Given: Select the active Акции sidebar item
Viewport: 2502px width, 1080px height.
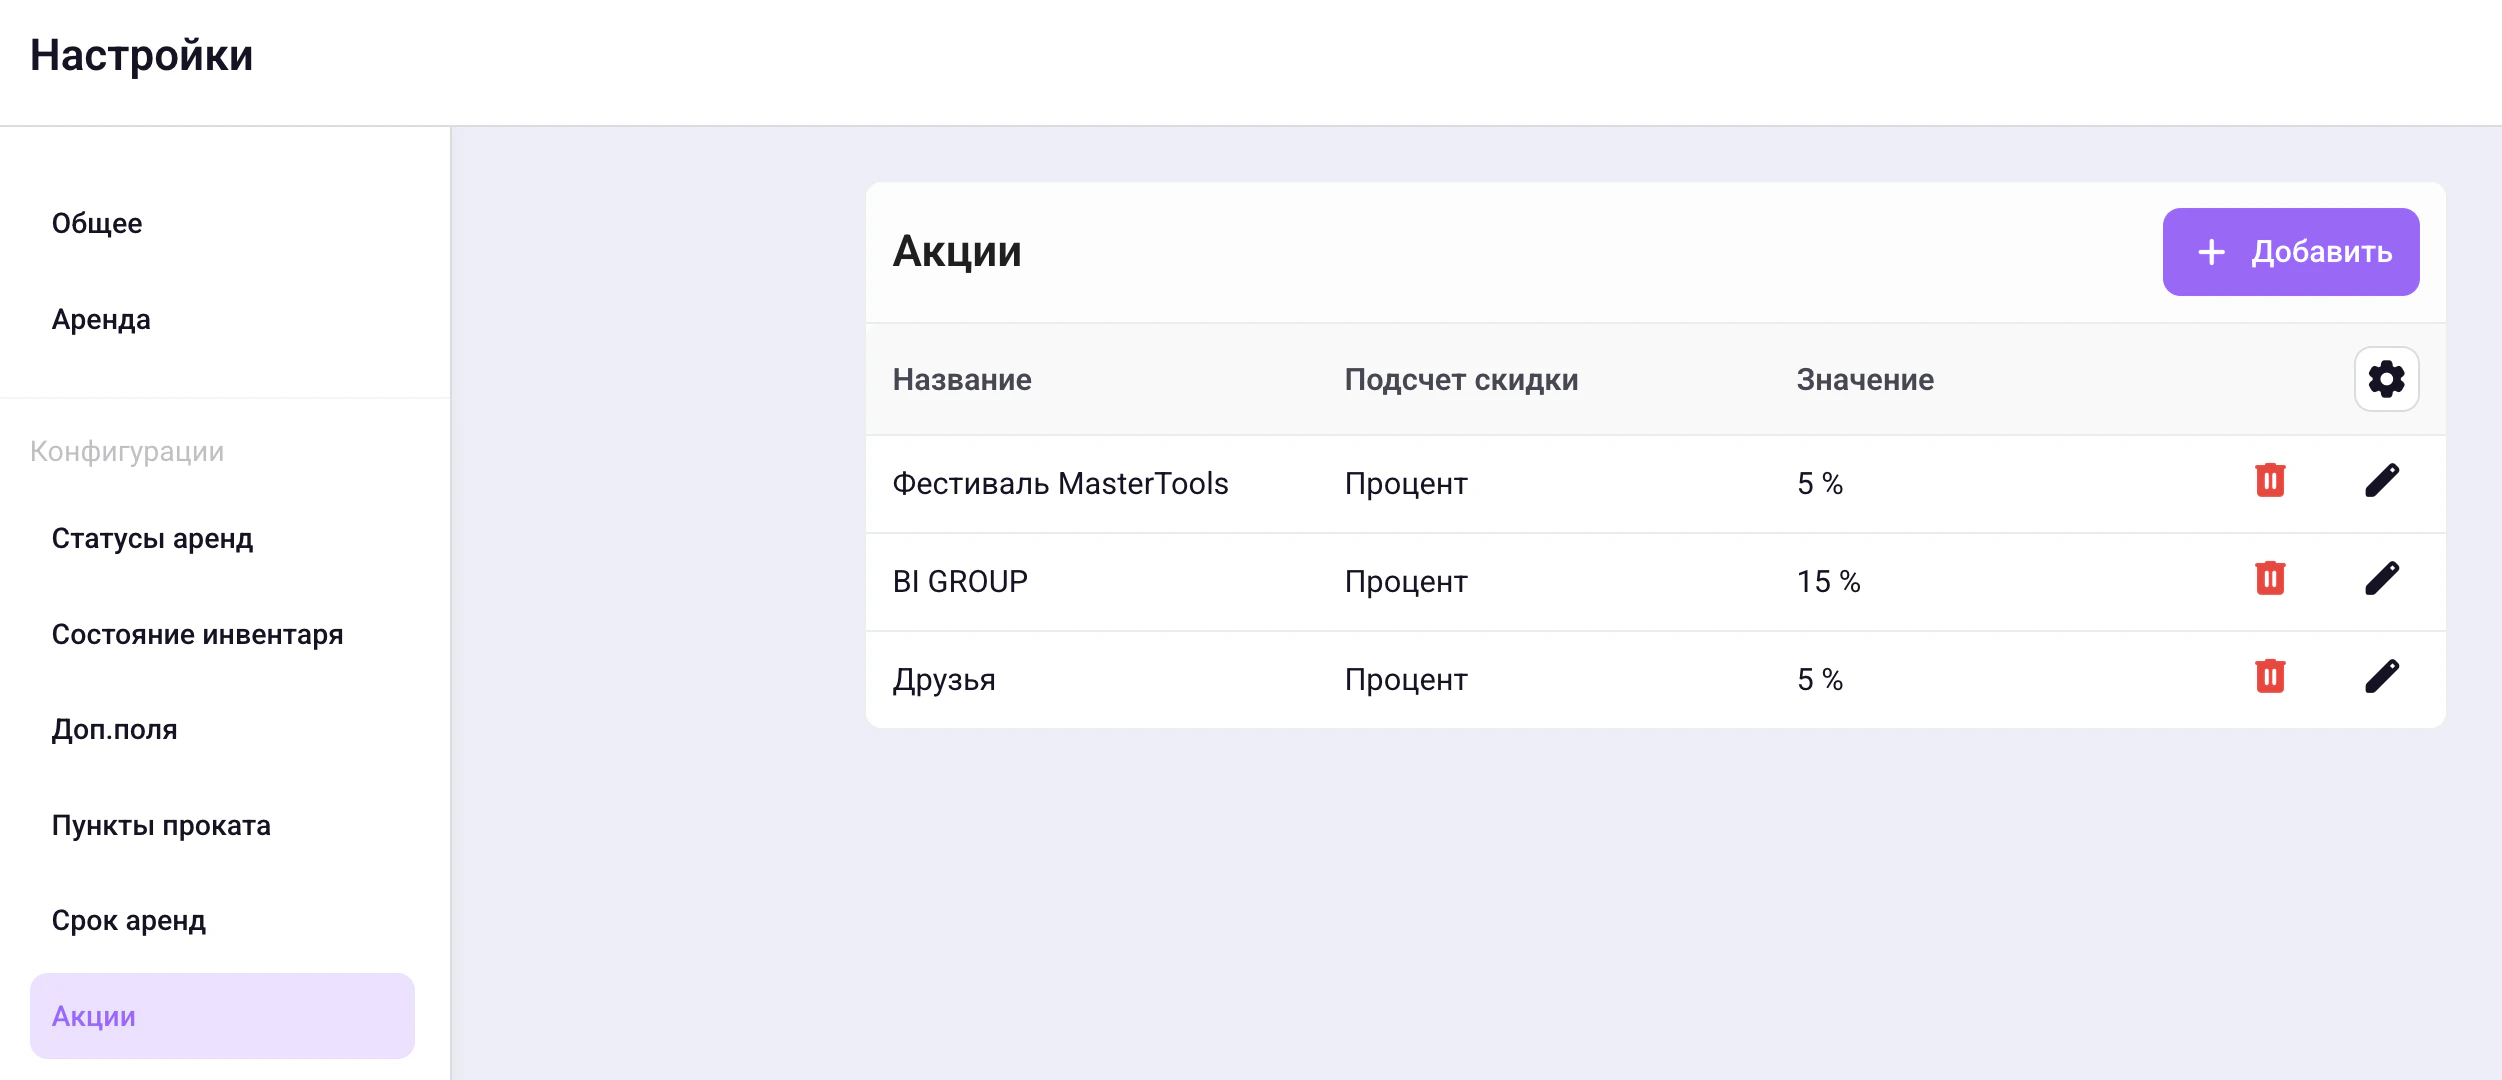Looking at the screenshot, I should (94, 1016).
